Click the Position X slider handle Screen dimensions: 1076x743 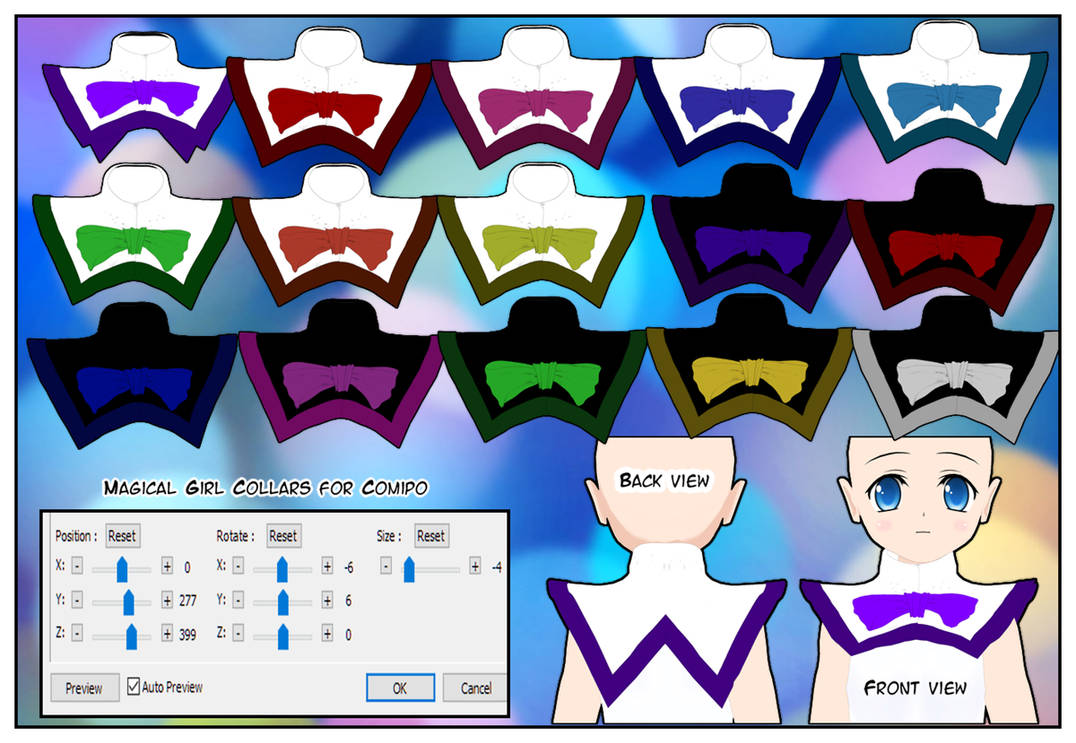[122, 568]
